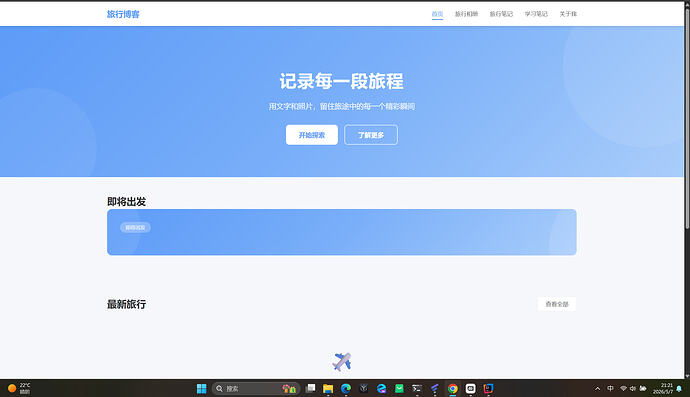690x397 pixels.
Task: Click the hero subtitle beginning 用文字和照片
Action: [341, 107]
